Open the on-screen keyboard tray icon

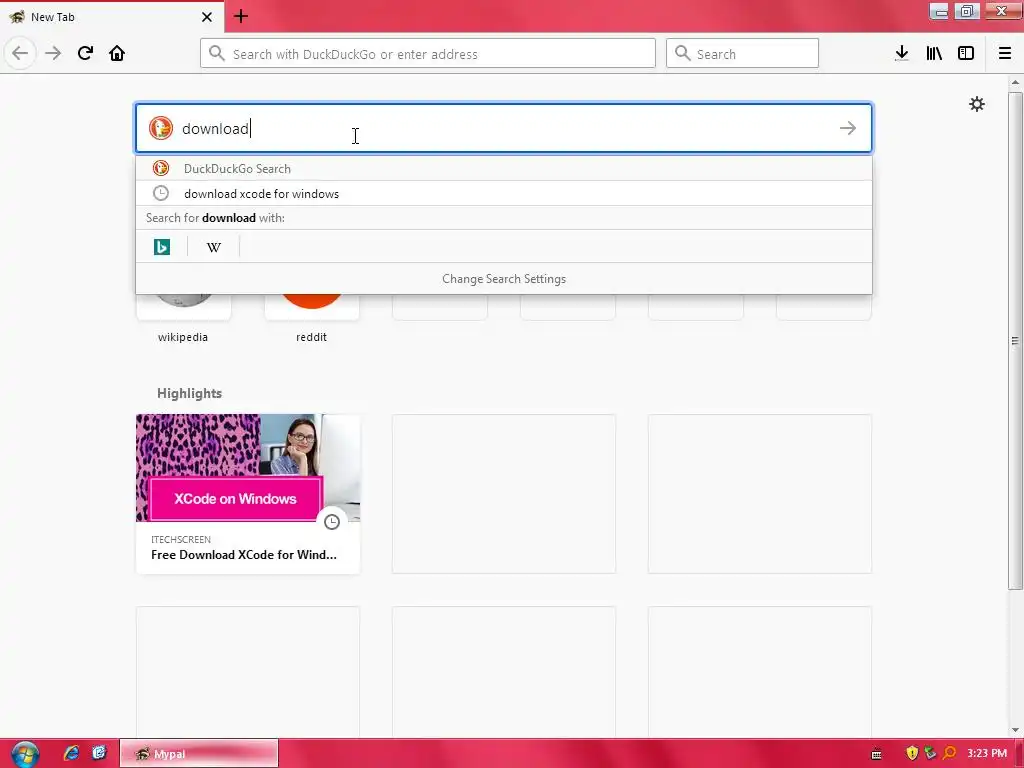876,754
